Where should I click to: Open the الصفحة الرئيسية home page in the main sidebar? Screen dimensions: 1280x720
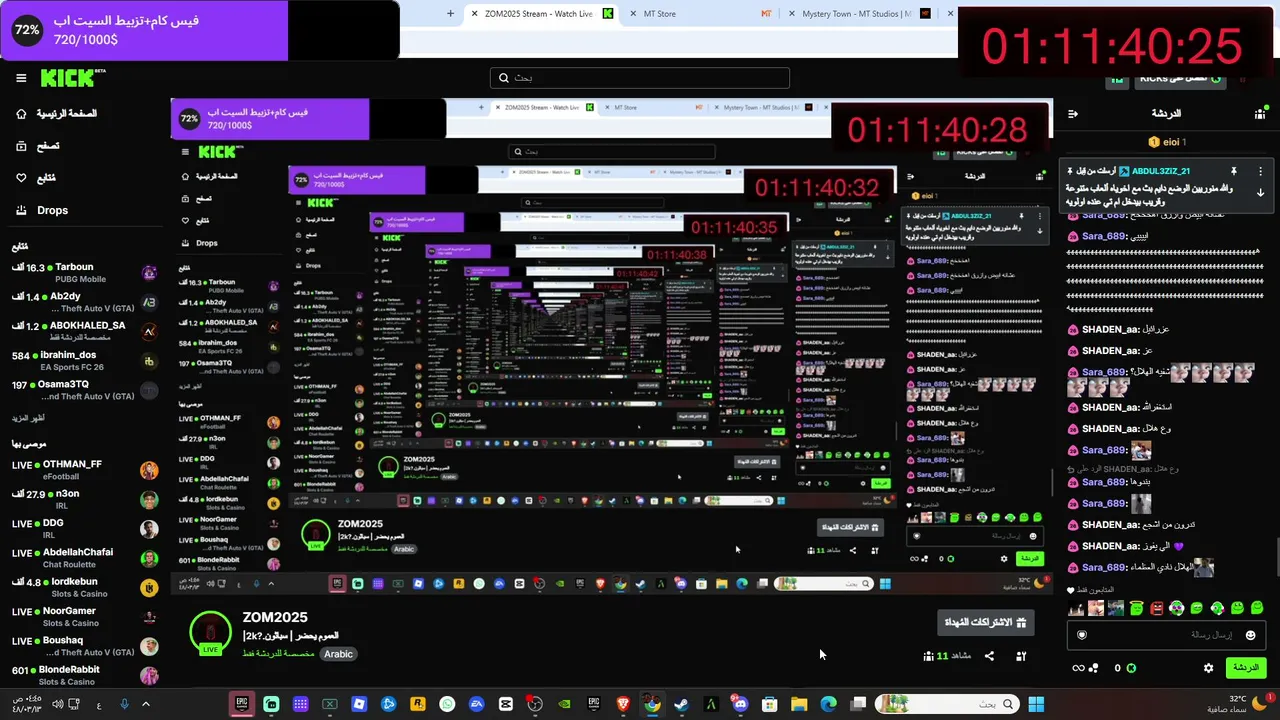pyautogui.click(x=57, y=114)
